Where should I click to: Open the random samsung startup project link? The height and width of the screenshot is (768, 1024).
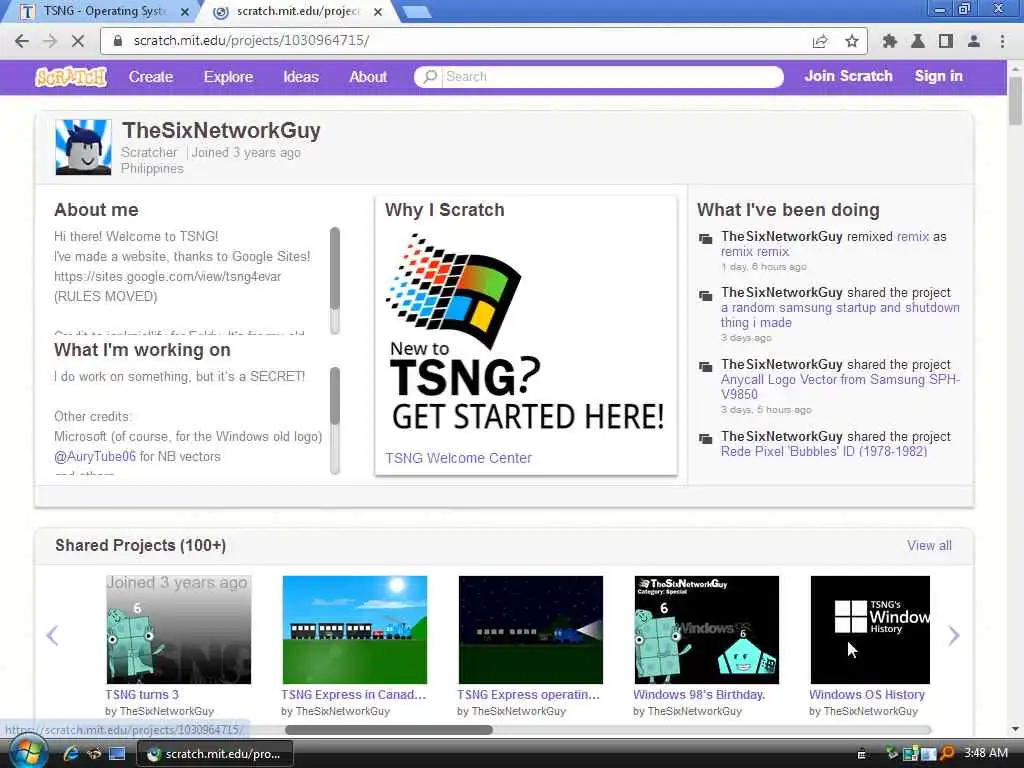[x=840, y=315]
